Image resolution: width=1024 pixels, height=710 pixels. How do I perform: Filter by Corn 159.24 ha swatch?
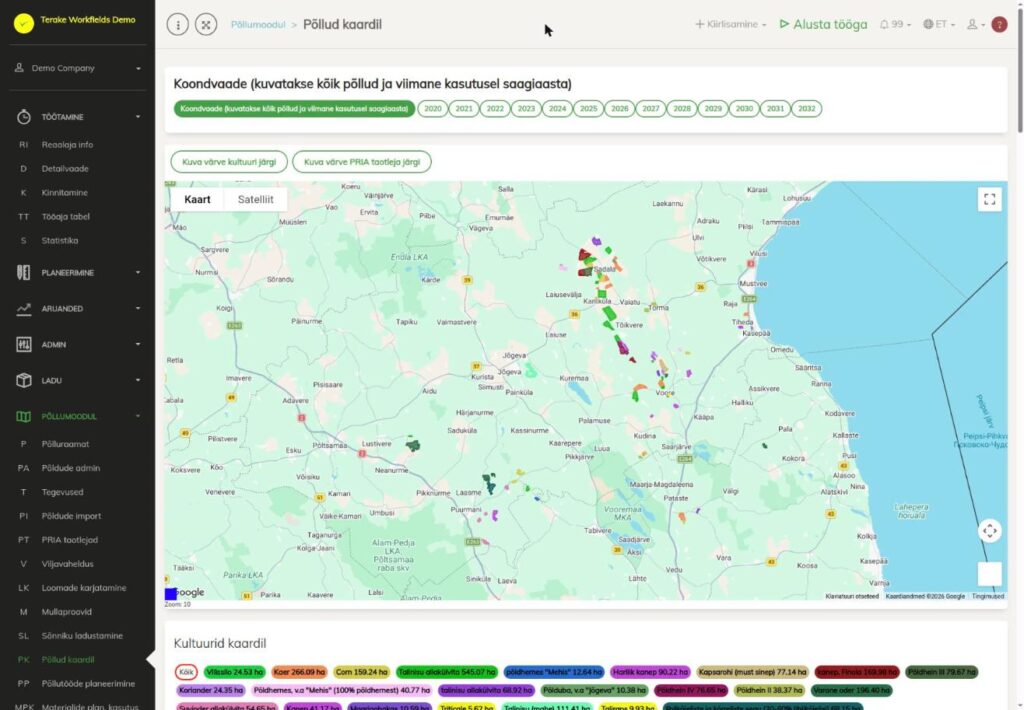point(361,672)
